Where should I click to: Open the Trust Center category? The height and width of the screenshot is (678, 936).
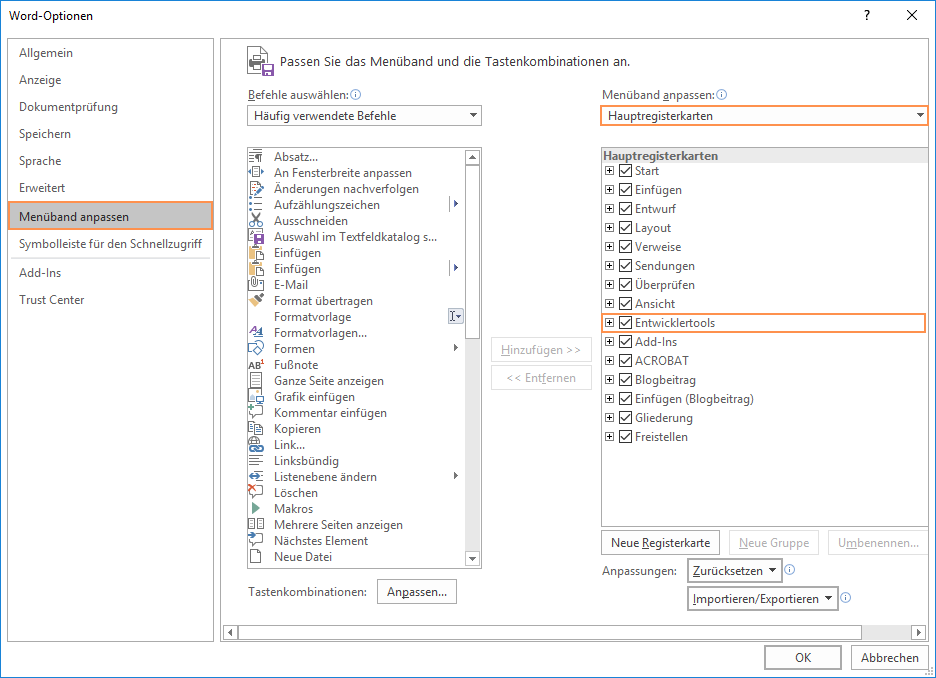(52, 300)
